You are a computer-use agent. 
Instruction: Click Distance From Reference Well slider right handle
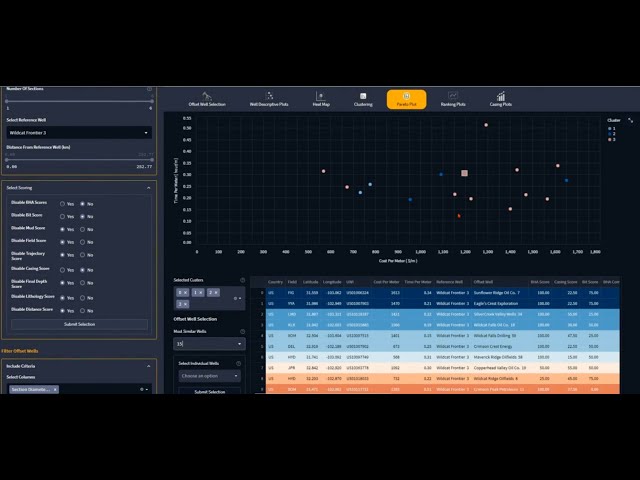(x=152, y=160)
